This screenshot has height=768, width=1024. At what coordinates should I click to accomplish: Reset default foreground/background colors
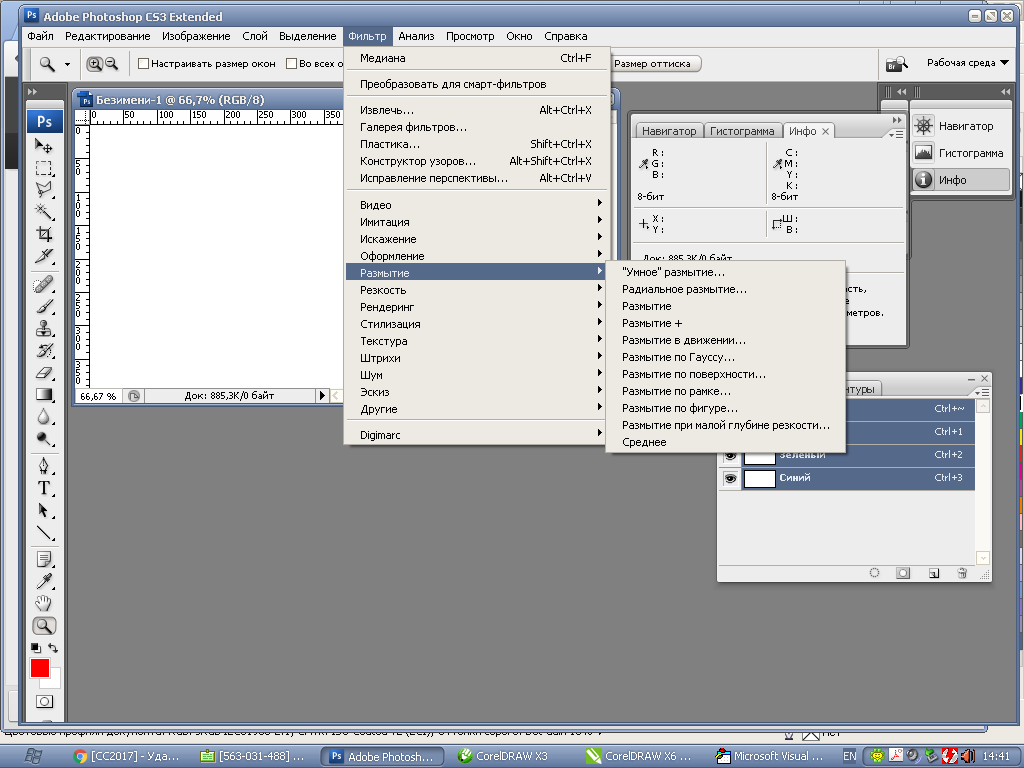click(x=36, y=648)
